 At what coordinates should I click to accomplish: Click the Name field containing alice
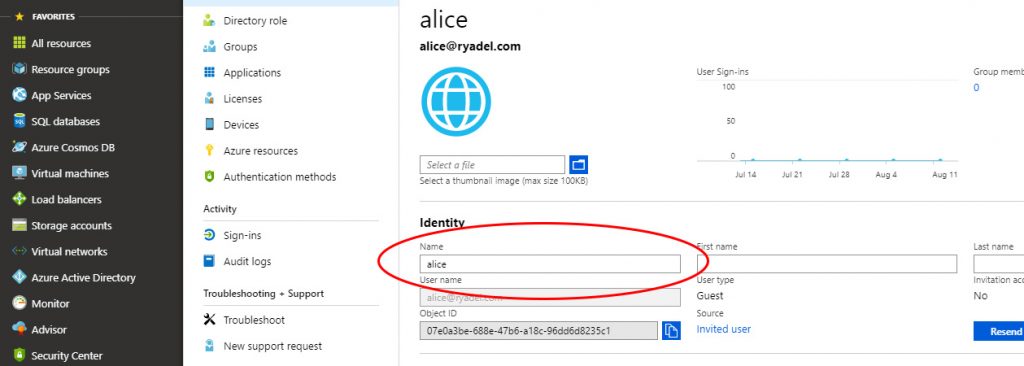click(550, 264)
